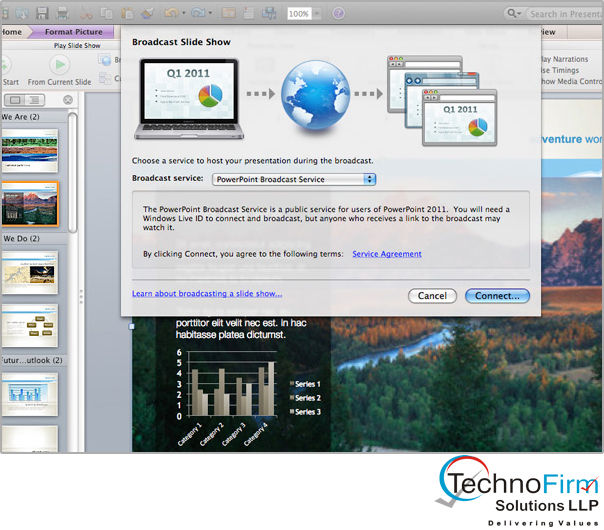Screen dimensions: 604x530
Task: Switch to the Format Picture ribbon tab
Action: [x=74, y=32]
